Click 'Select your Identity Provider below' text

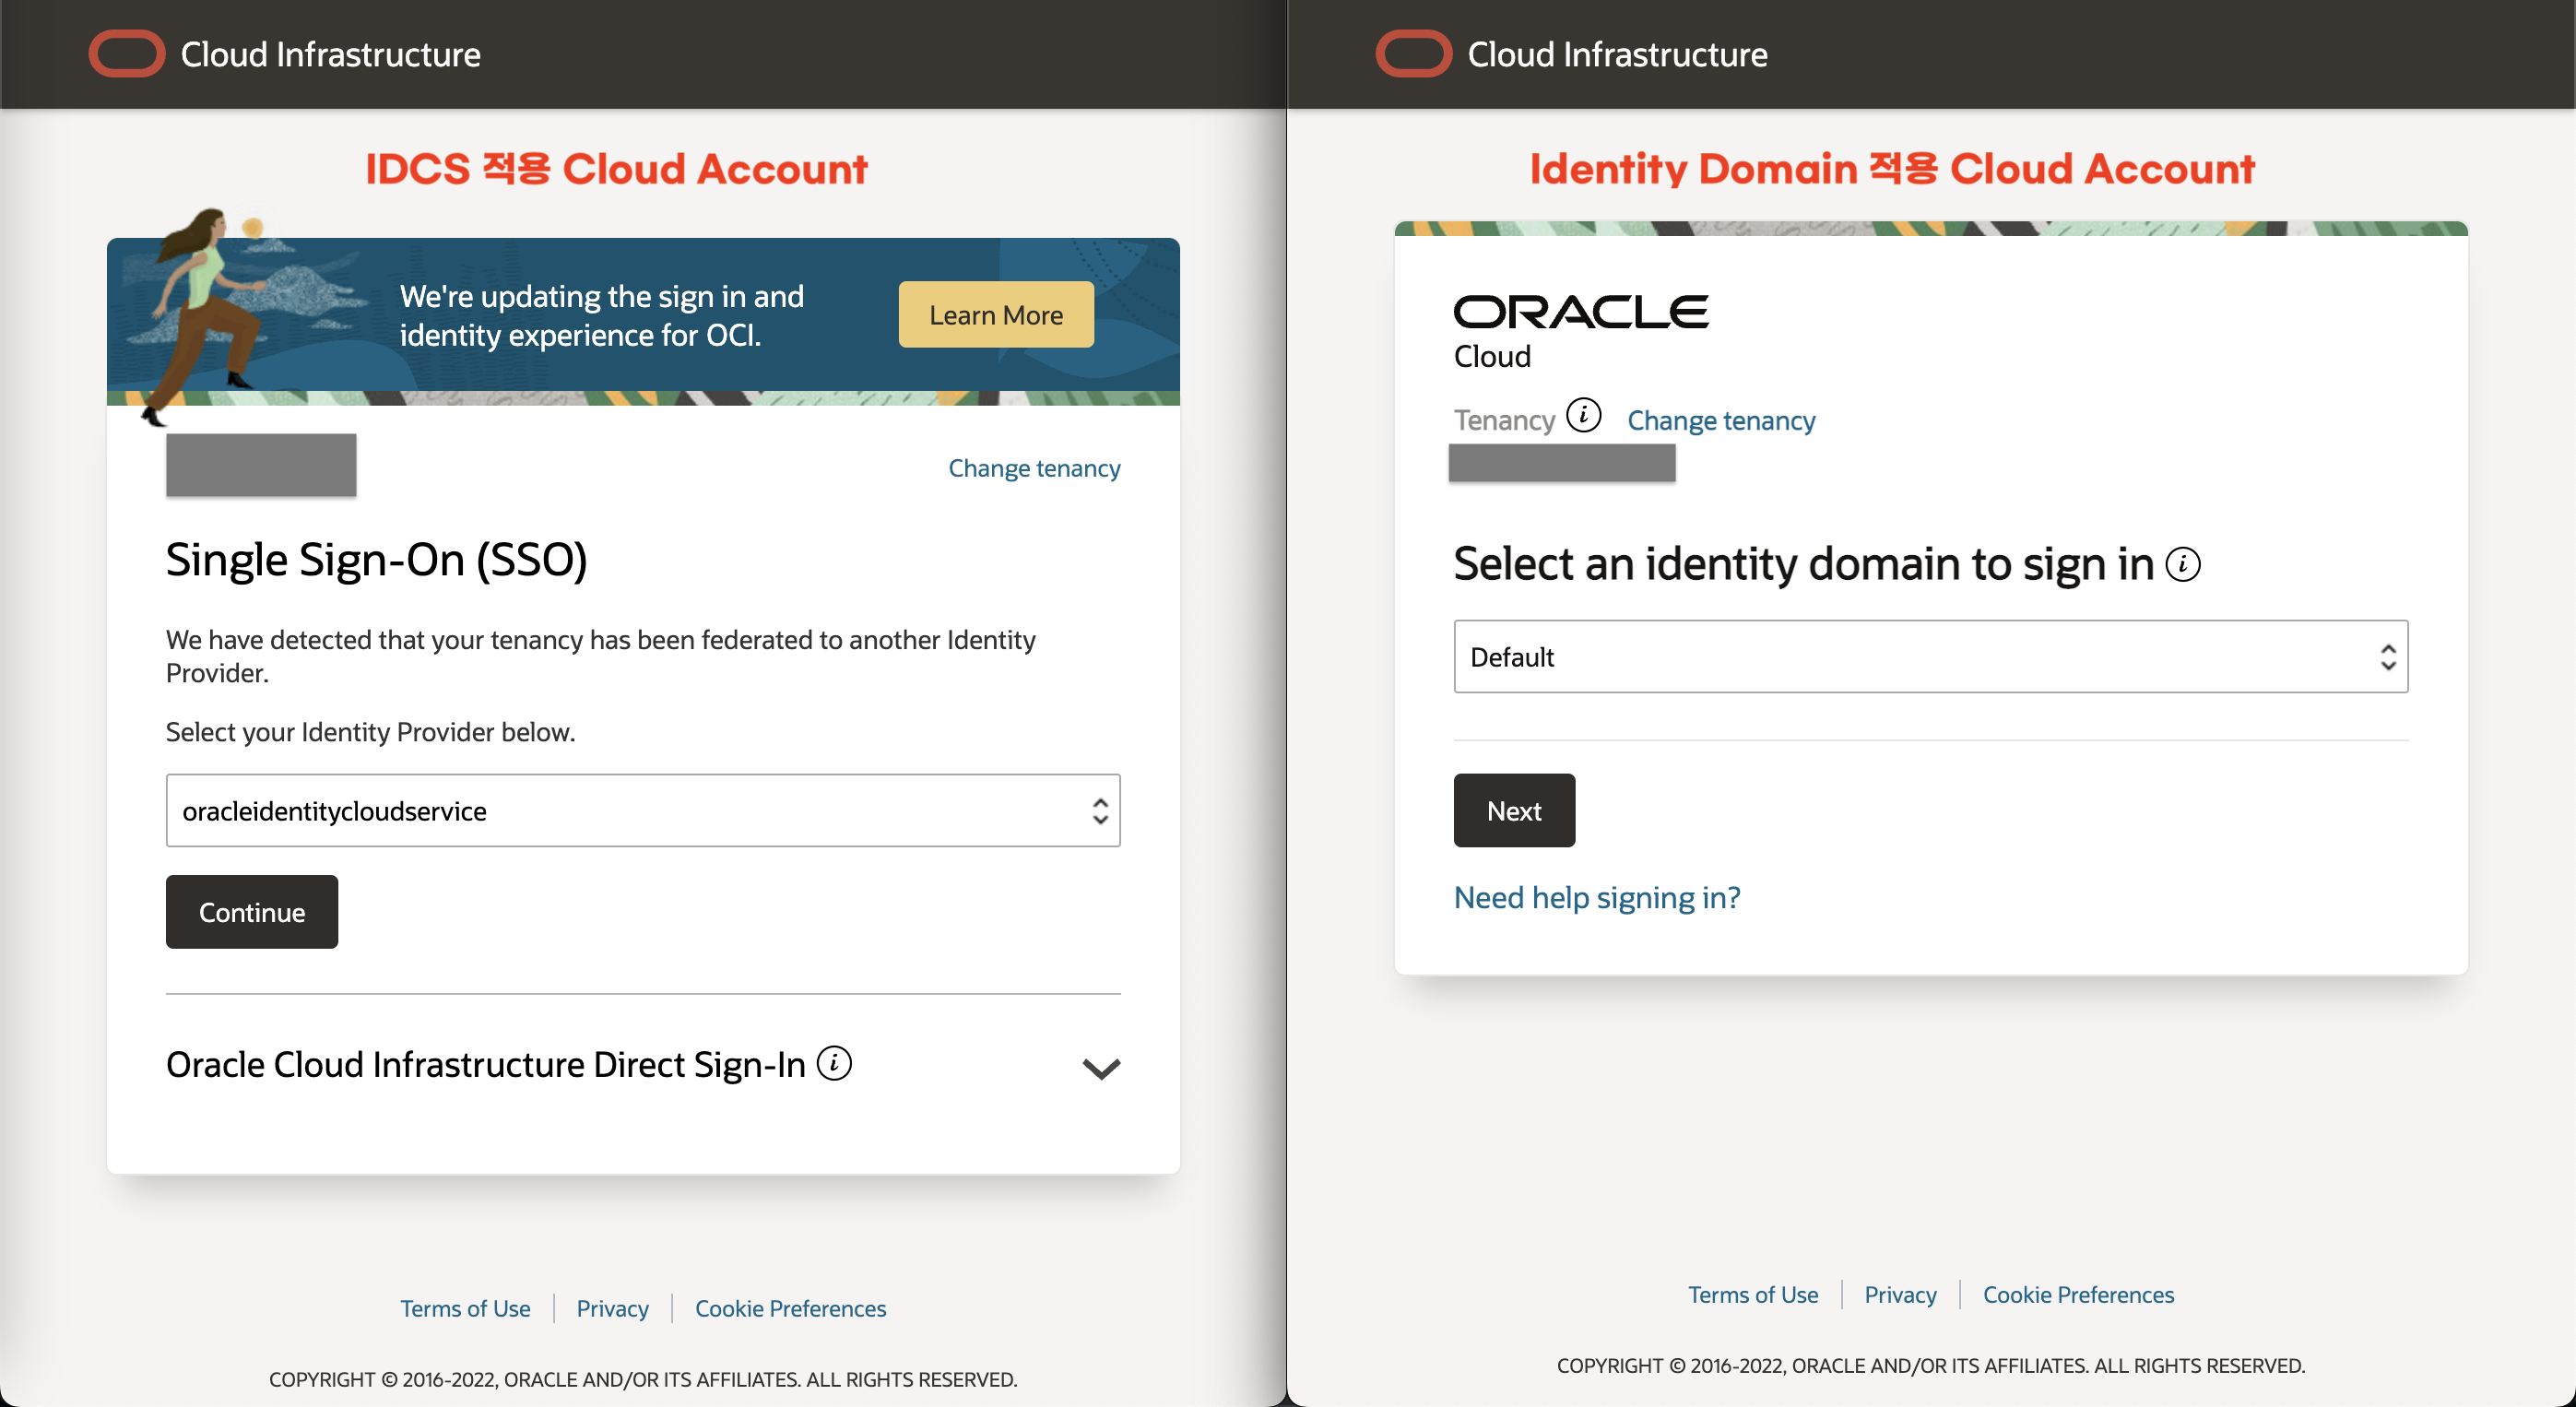point(370,732)
